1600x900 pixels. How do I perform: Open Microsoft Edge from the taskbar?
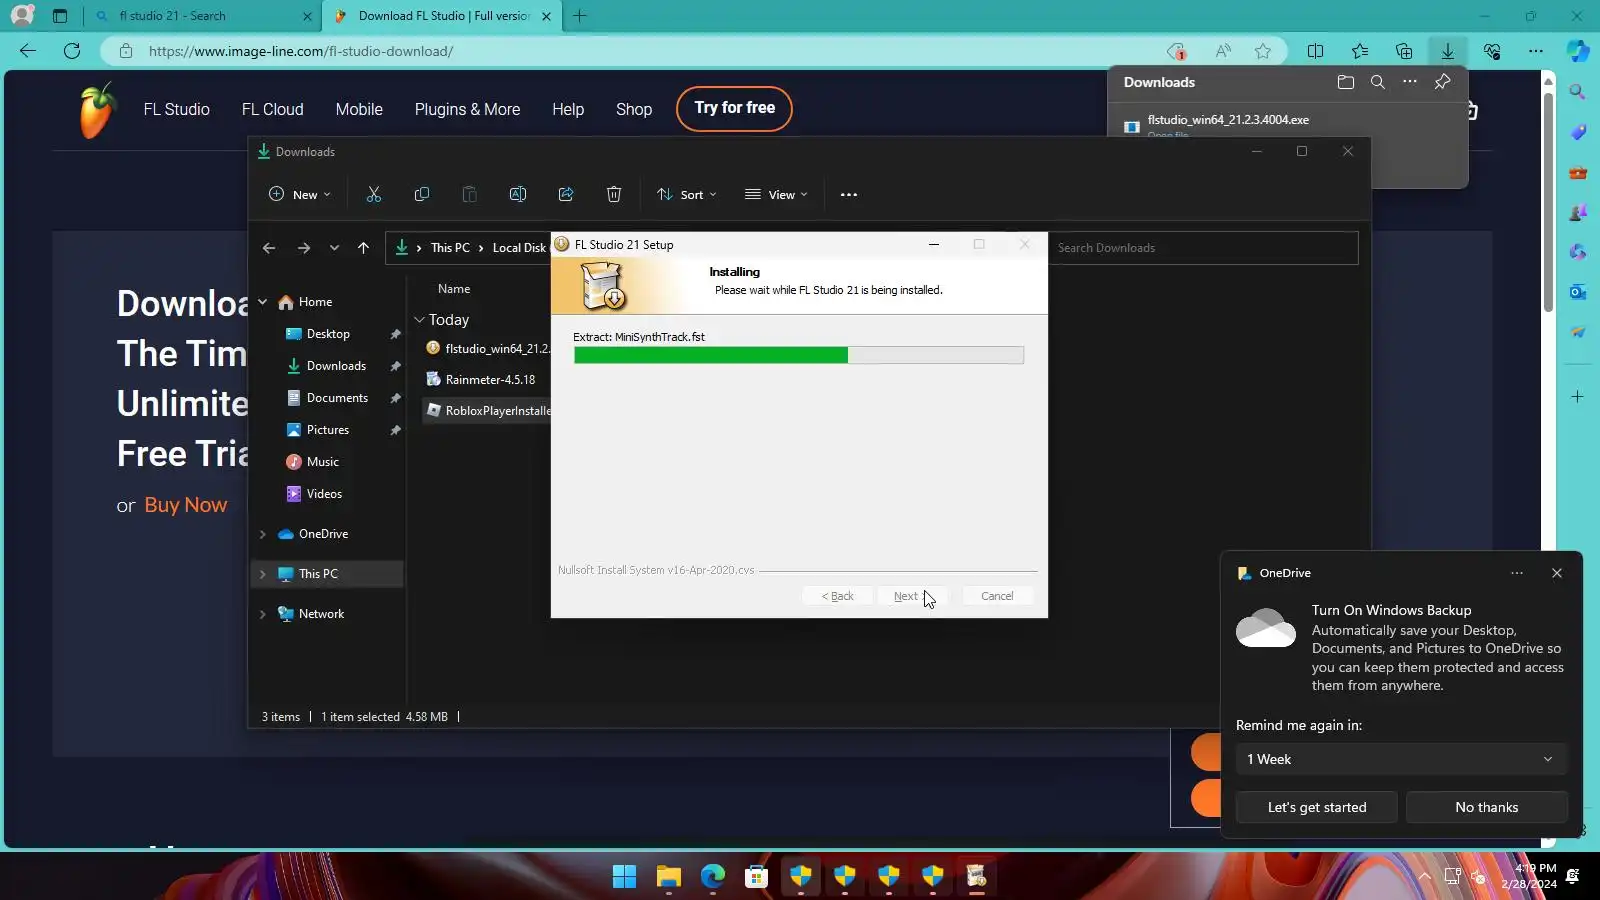(713, 877)
